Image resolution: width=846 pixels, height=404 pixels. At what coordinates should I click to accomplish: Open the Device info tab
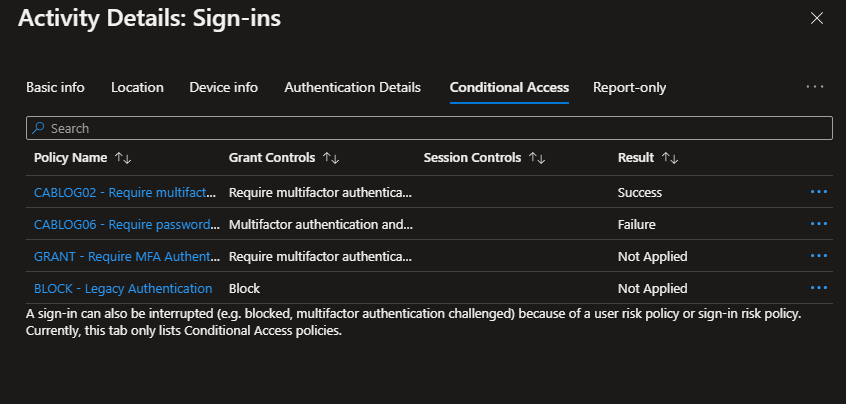[223, 87]
